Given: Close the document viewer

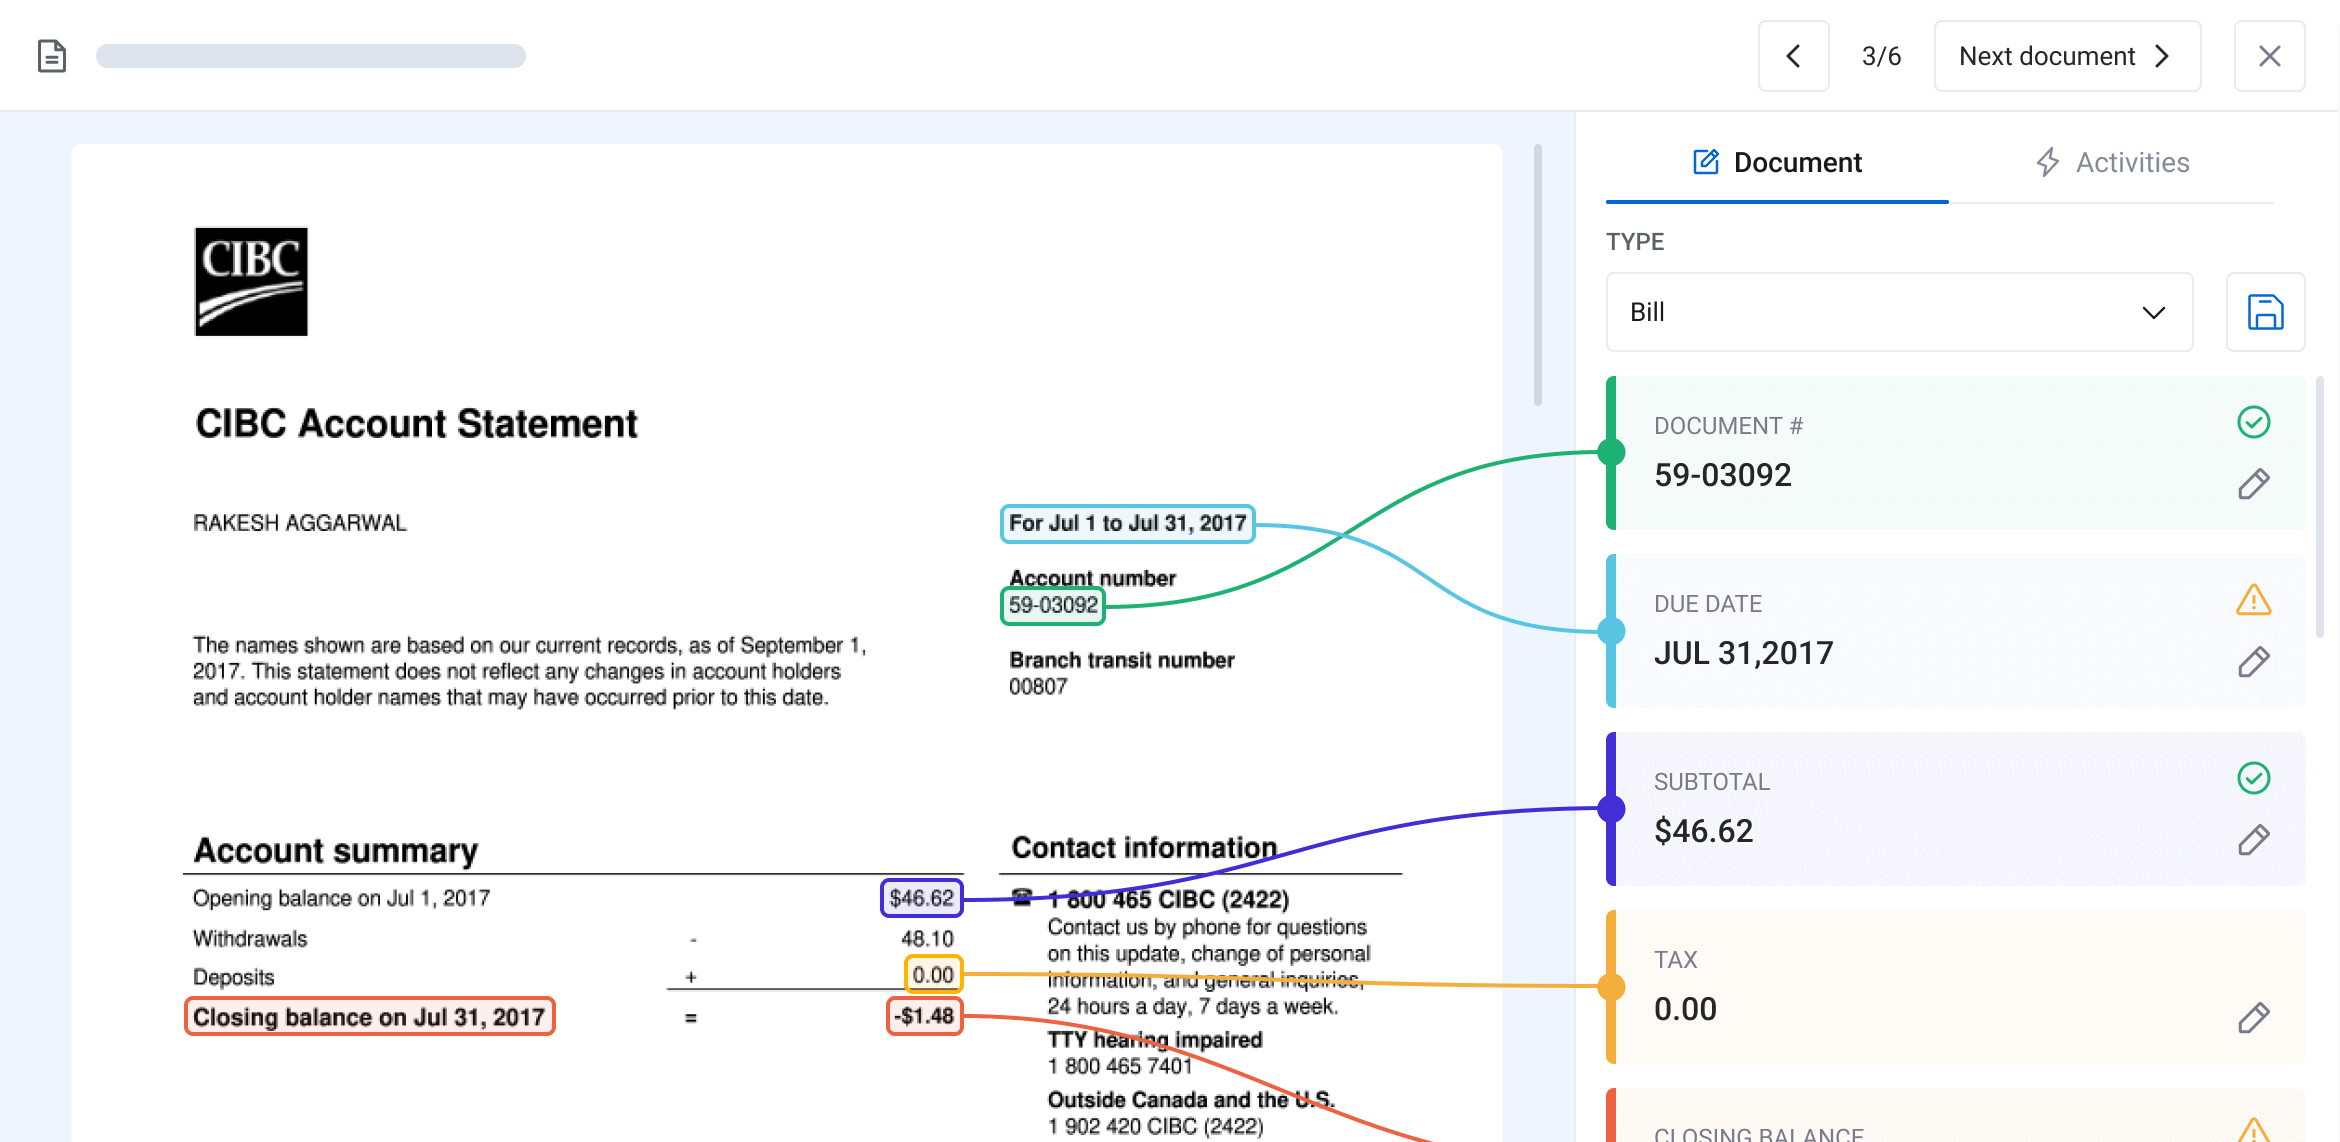Looking at the screenshot, I should point(2269,56).
